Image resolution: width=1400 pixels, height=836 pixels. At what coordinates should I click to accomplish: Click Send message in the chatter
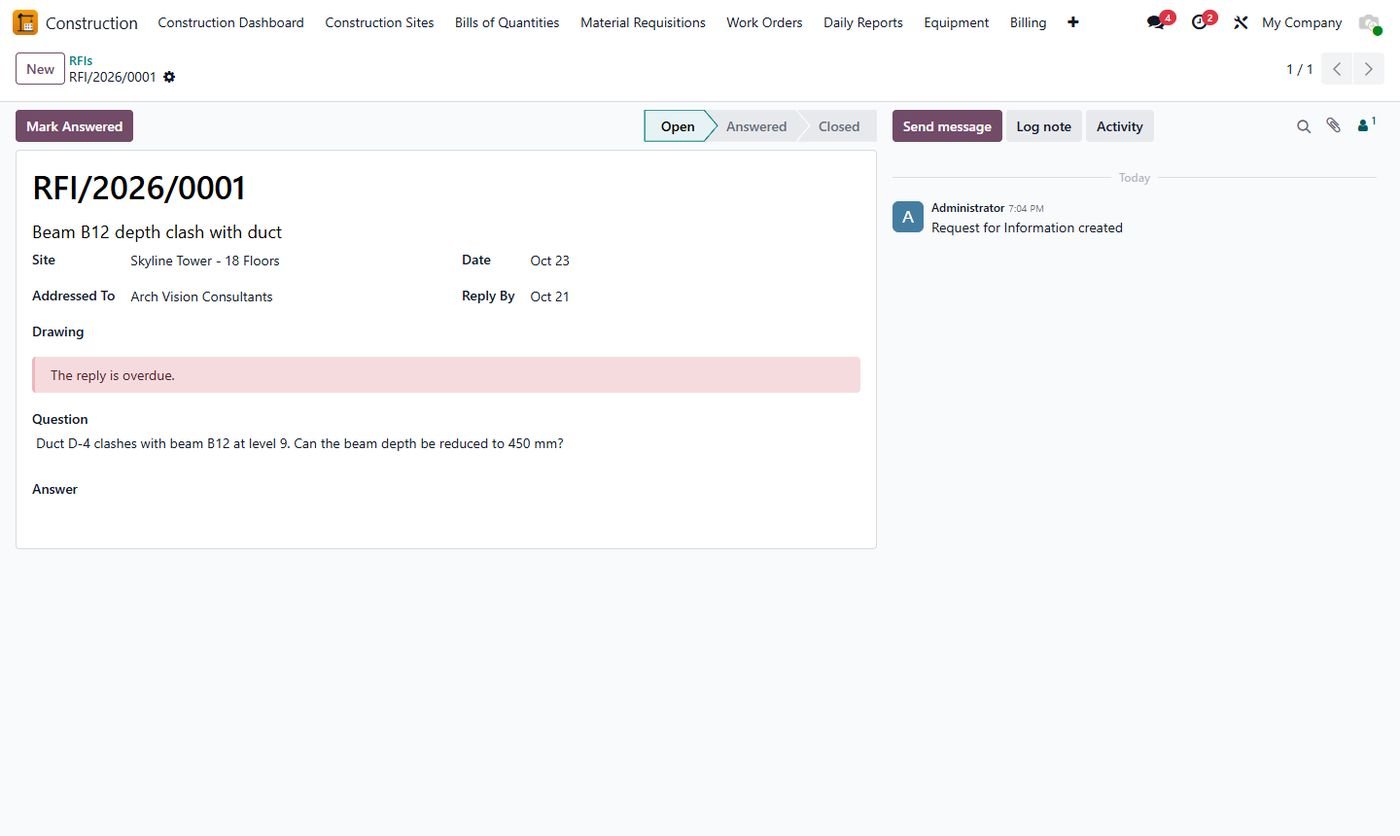tap(947, 126)
